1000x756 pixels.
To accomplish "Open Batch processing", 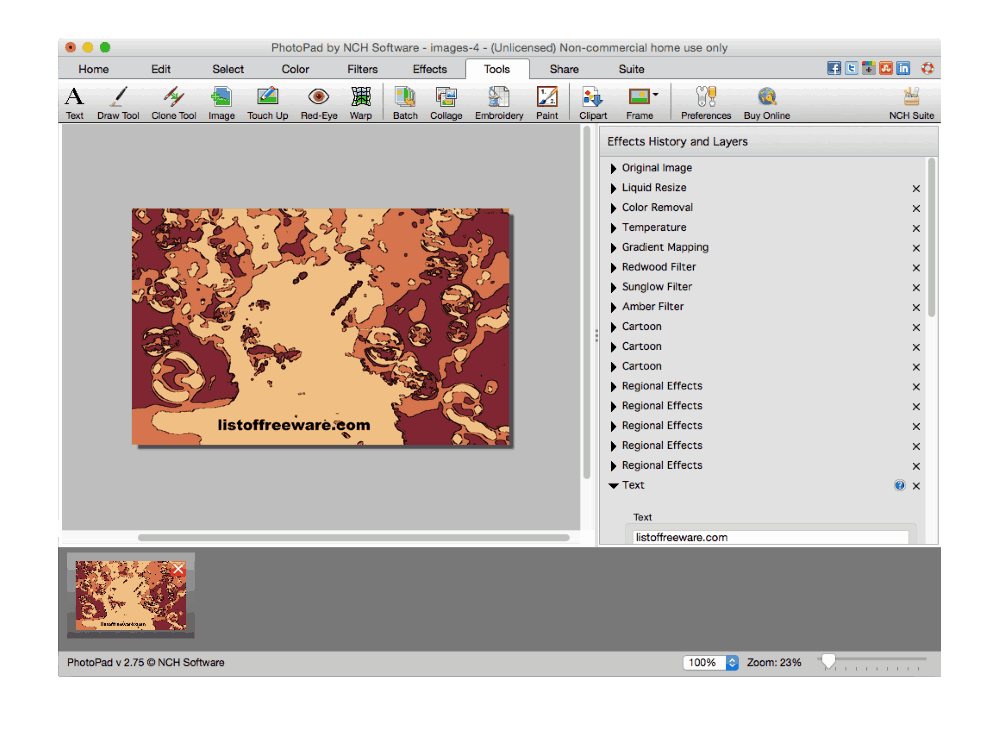I will 405,103.
